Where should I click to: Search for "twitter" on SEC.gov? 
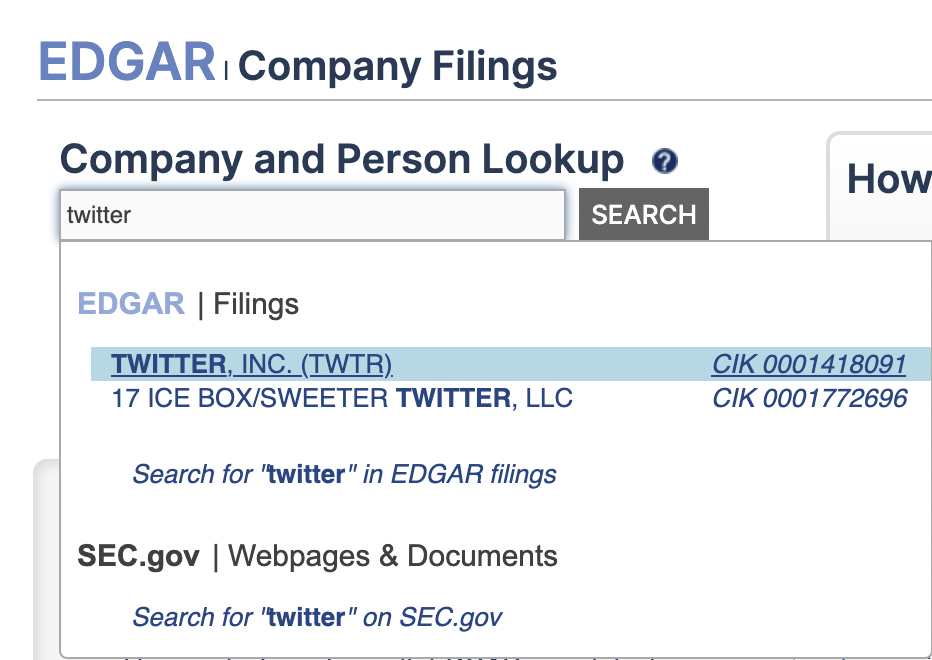tap(317, 617)
